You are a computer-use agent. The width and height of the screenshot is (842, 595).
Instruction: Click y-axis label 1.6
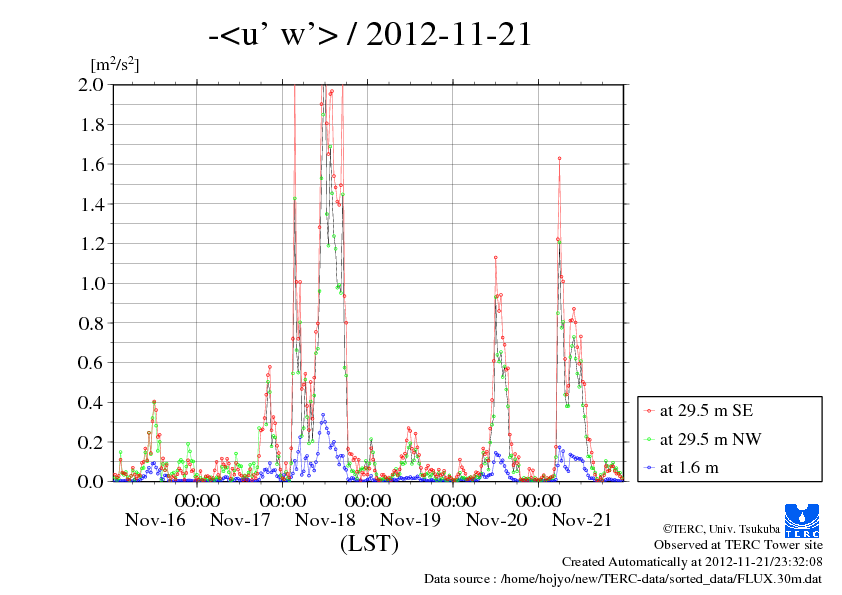(91, 164)
